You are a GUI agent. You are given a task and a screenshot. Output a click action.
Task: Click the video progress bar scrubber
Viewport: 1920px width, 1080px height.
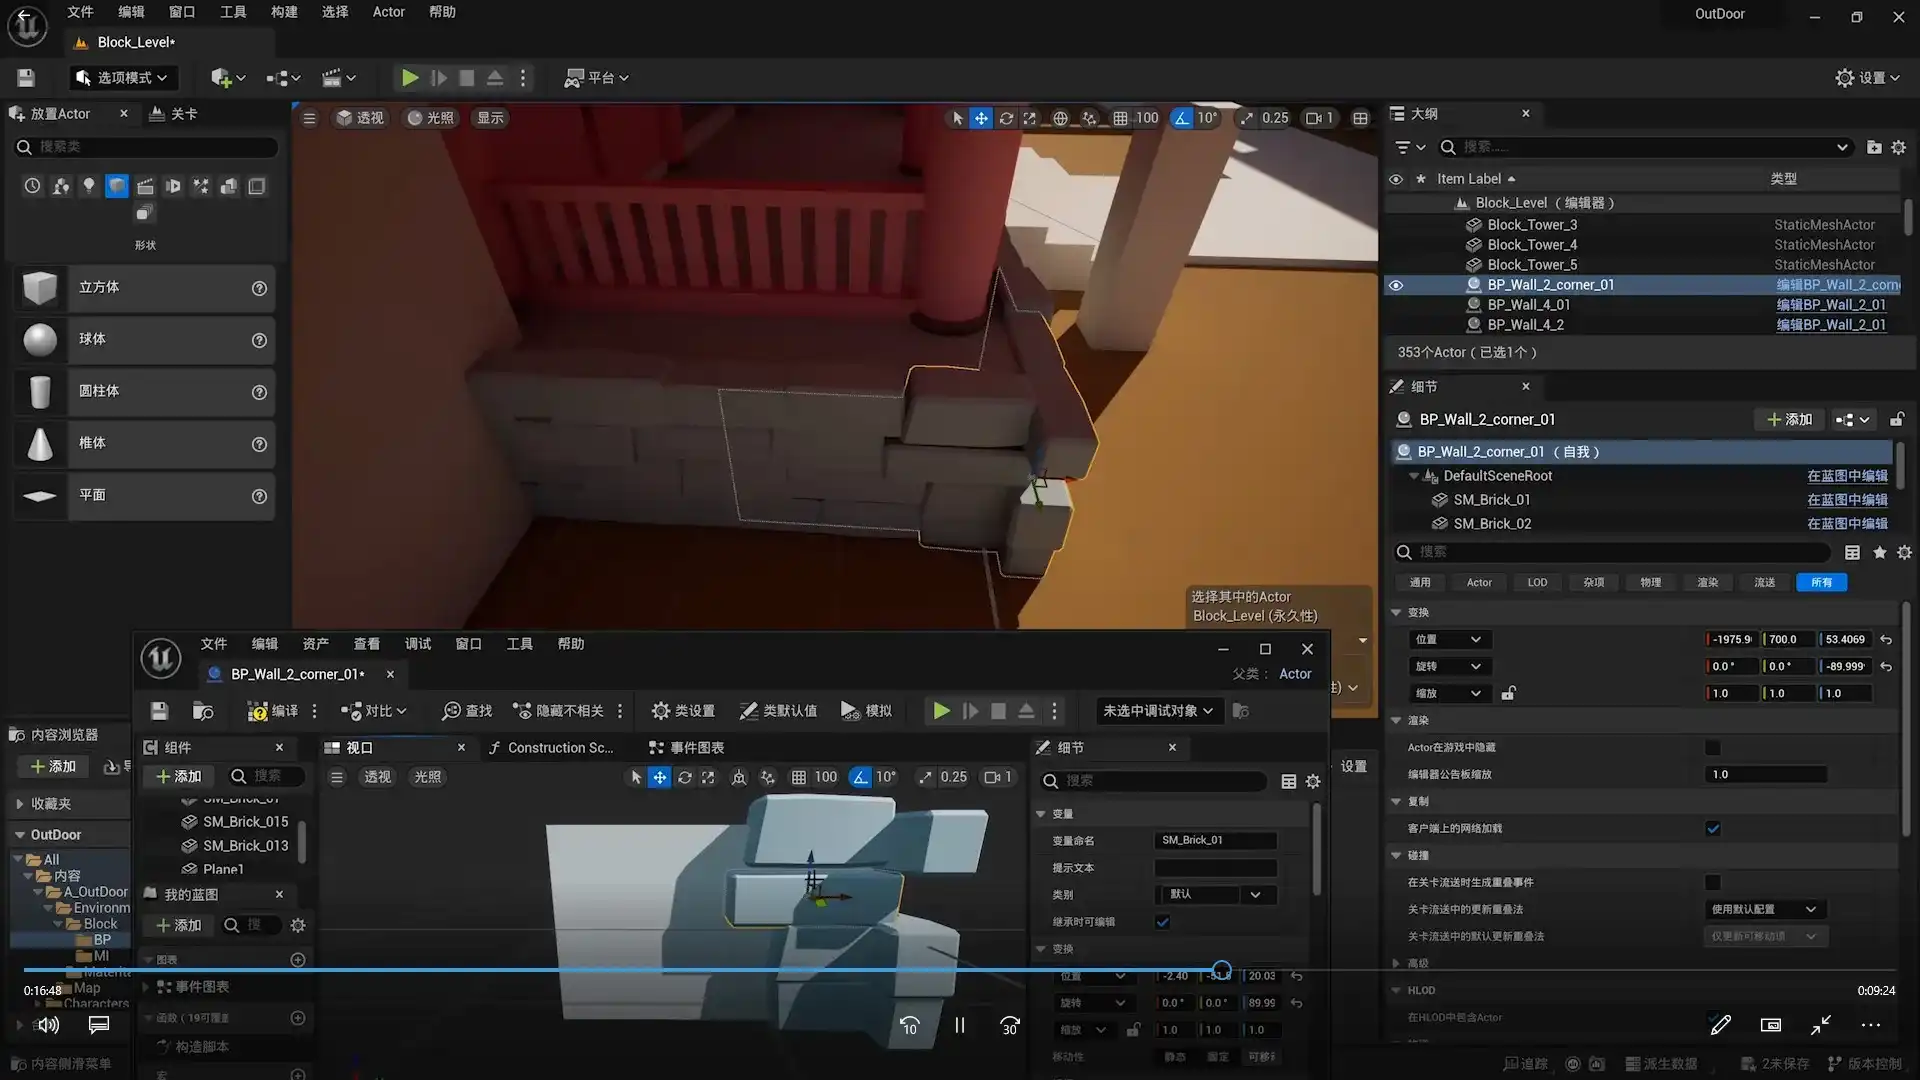1221,970
